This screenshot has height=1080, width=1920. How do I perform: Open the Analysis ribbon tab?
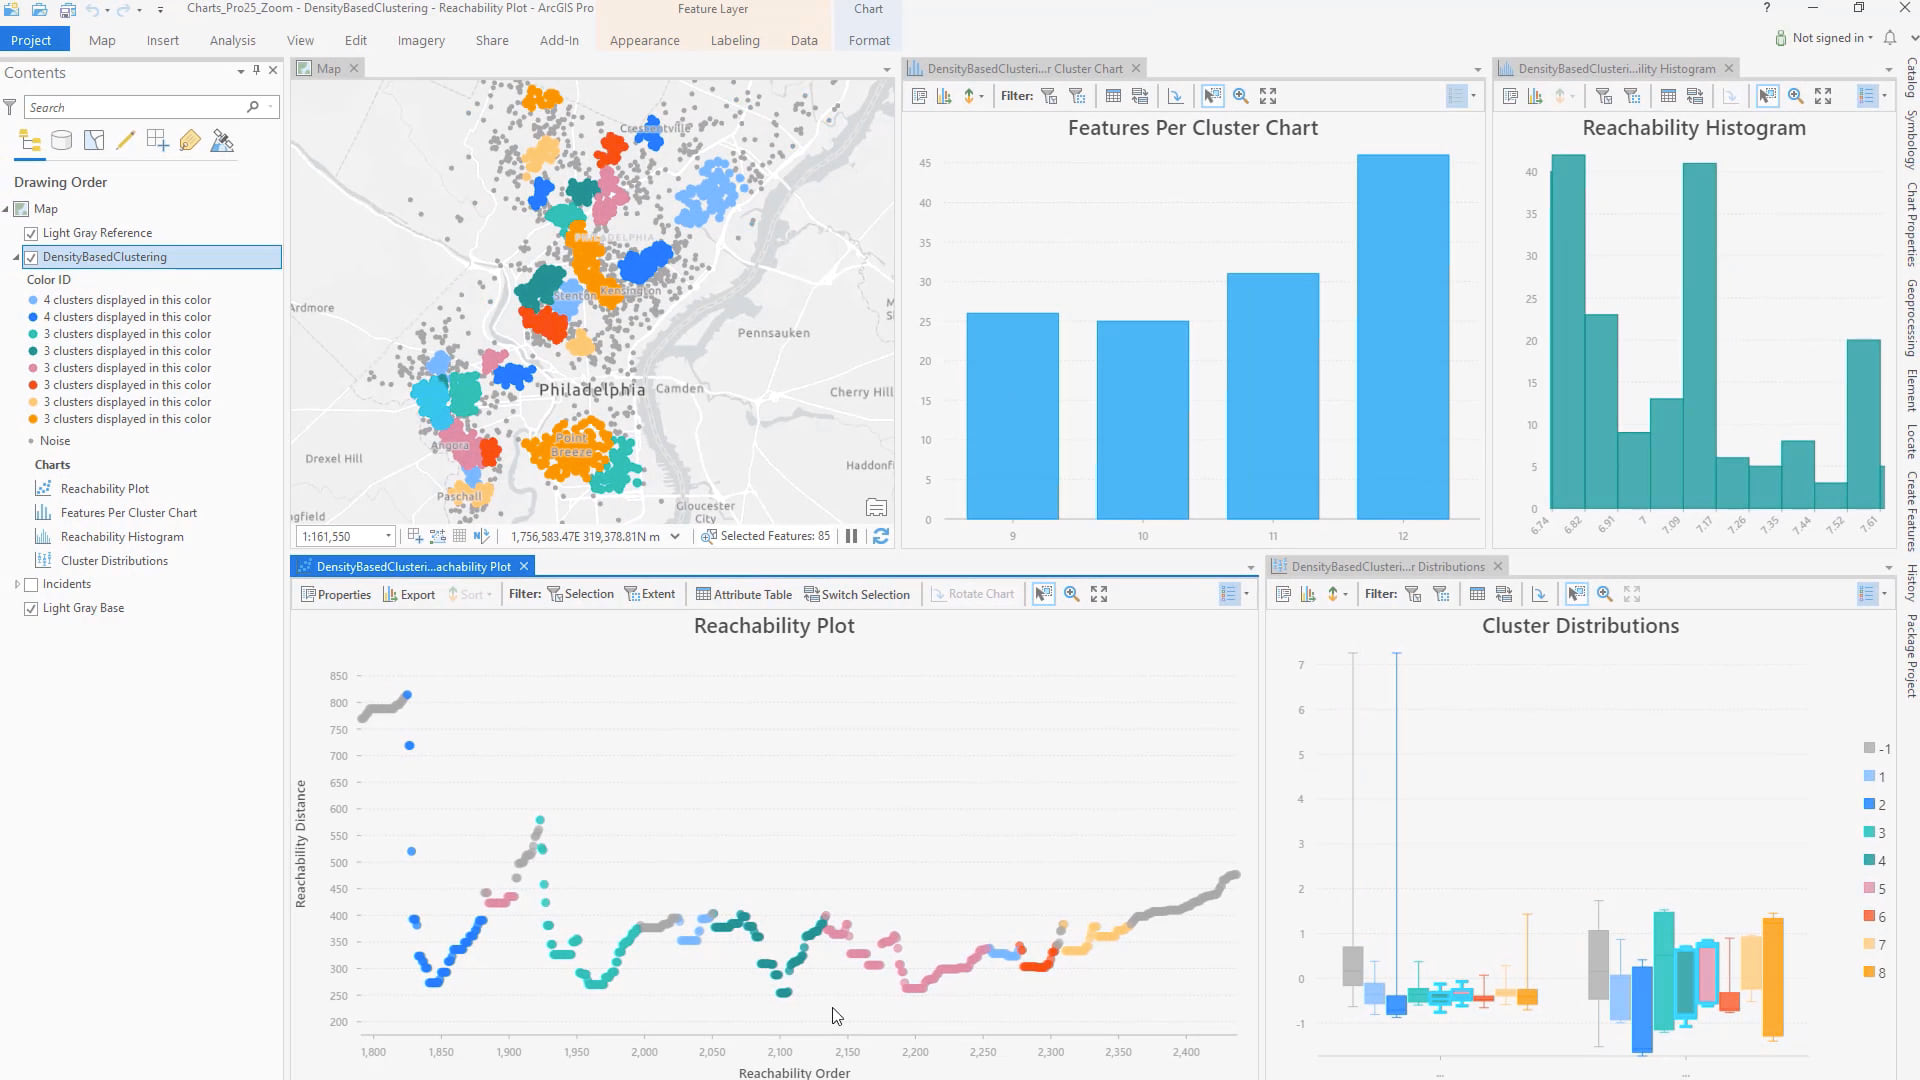(x=232, y=40)
